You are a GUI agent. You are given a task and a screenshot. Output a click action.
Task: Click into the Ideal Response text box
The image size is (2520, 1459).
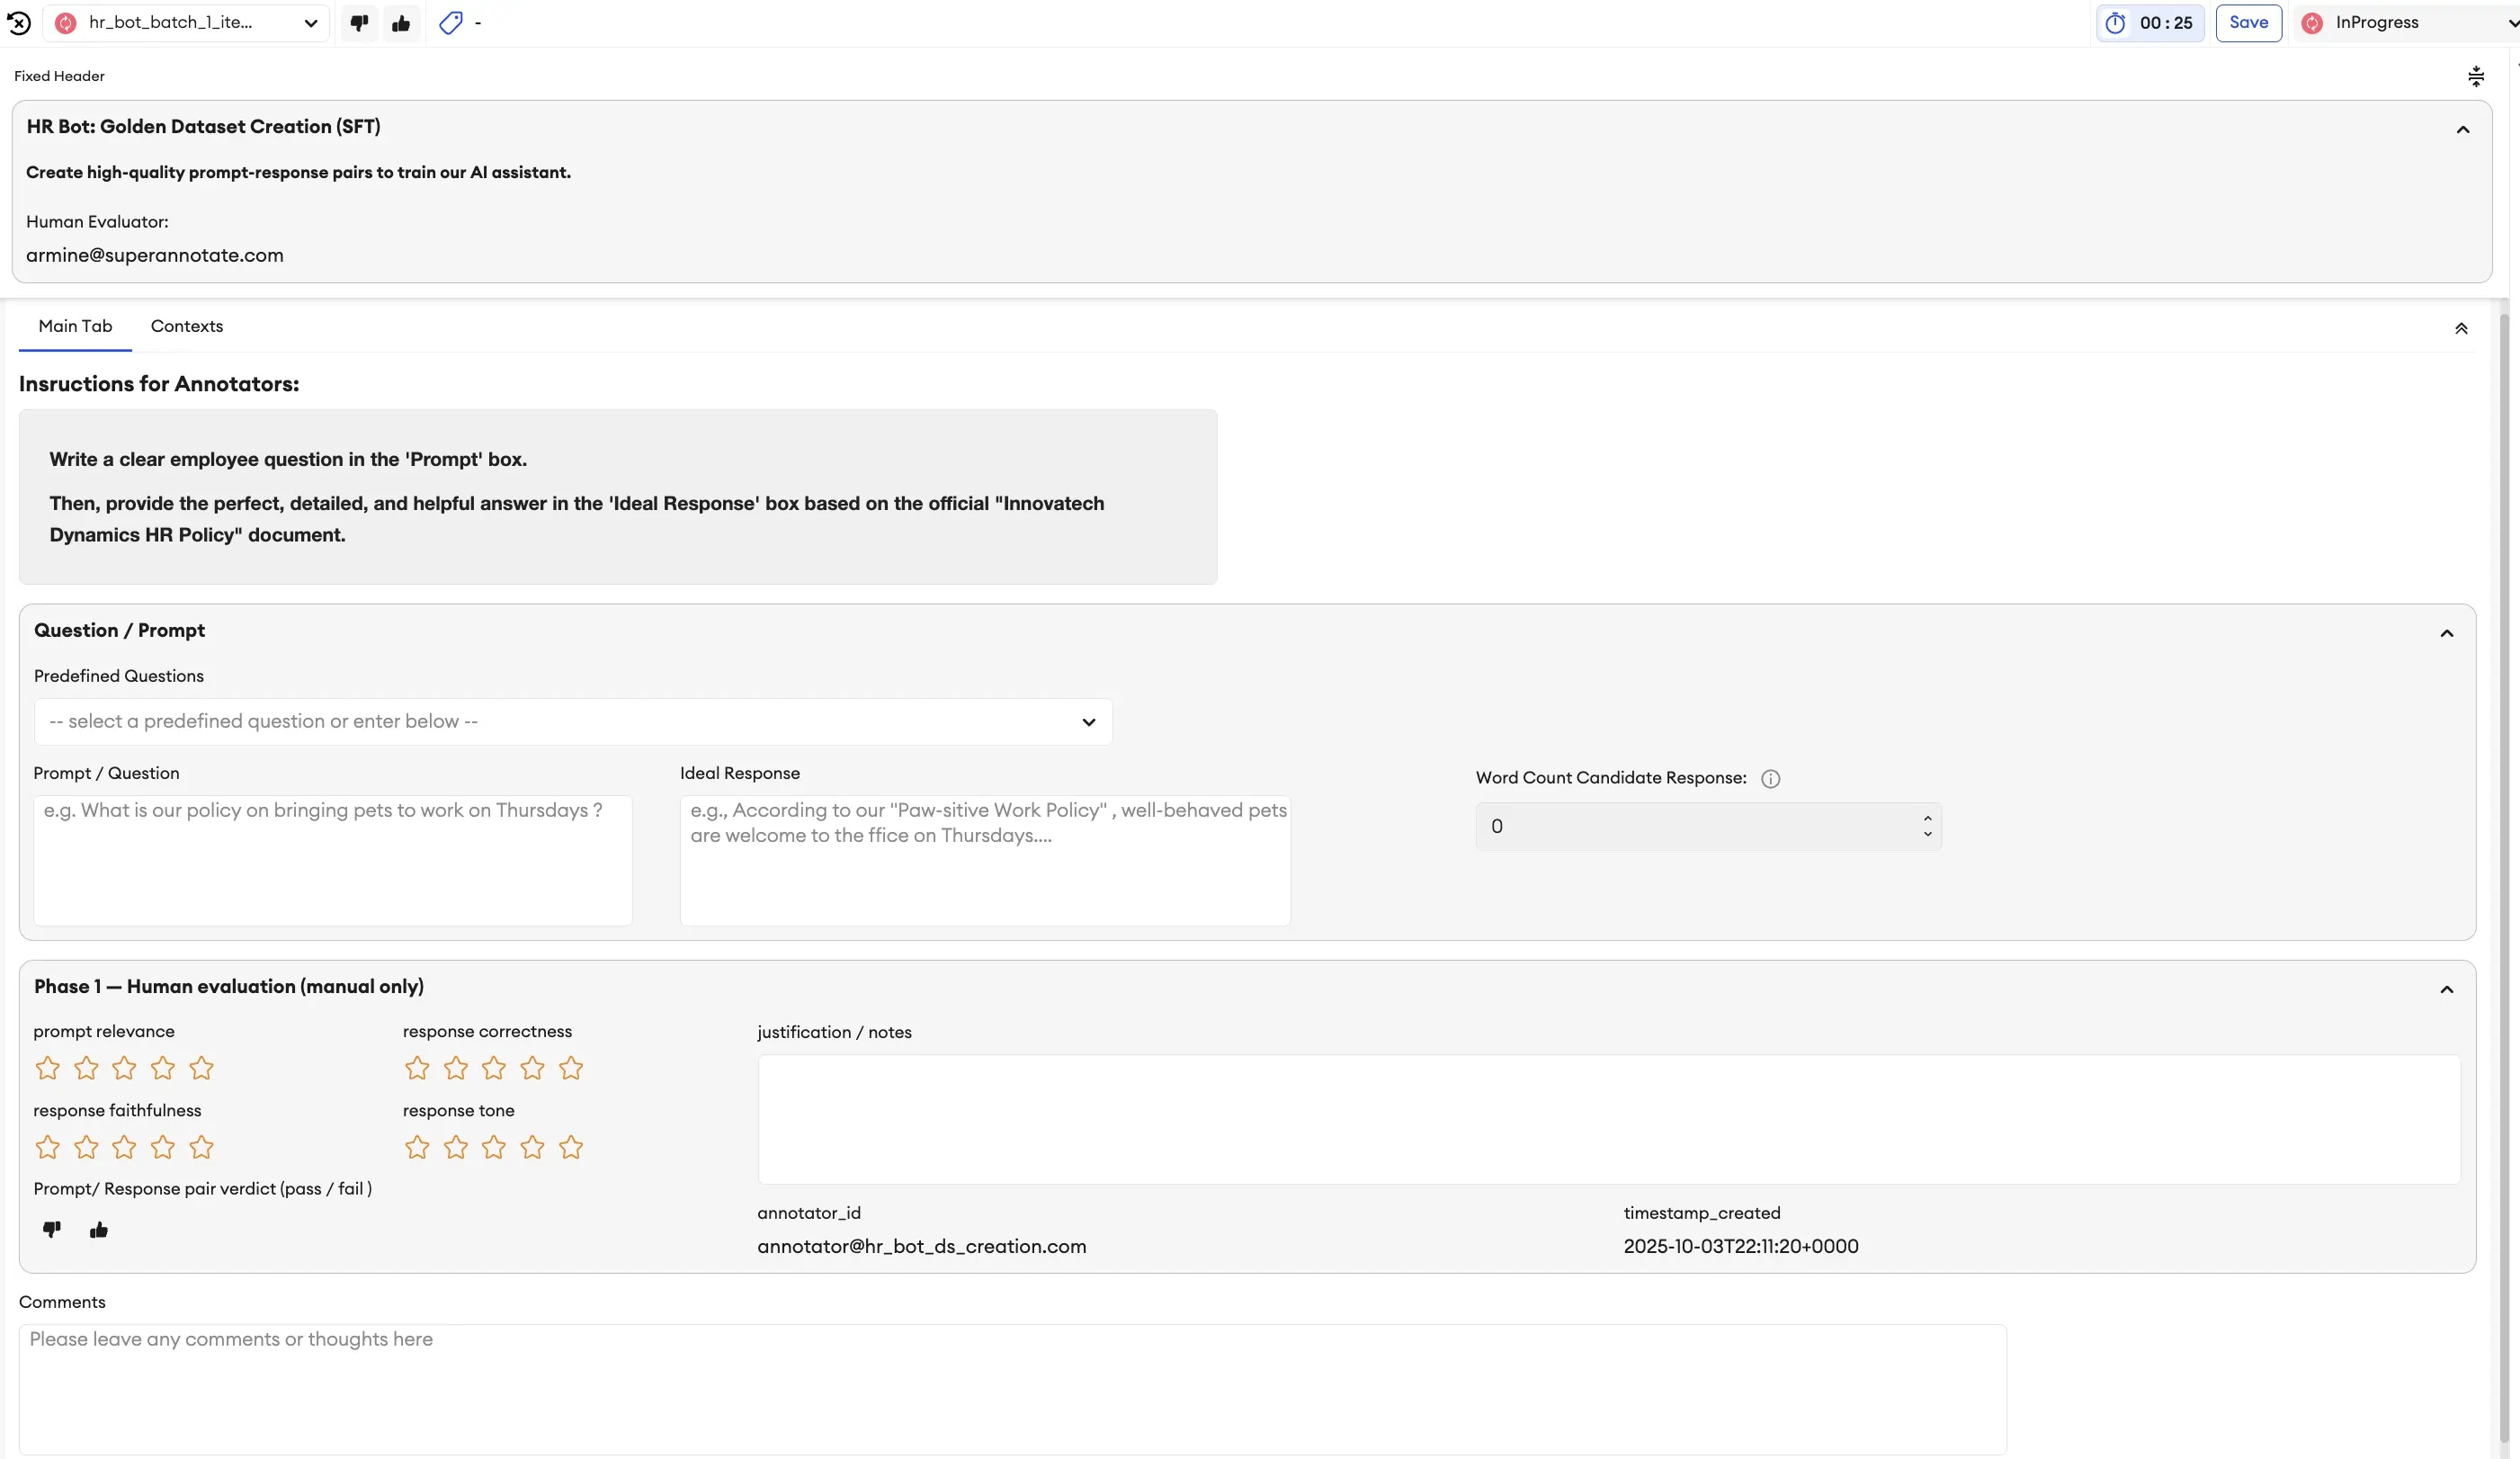985,860
